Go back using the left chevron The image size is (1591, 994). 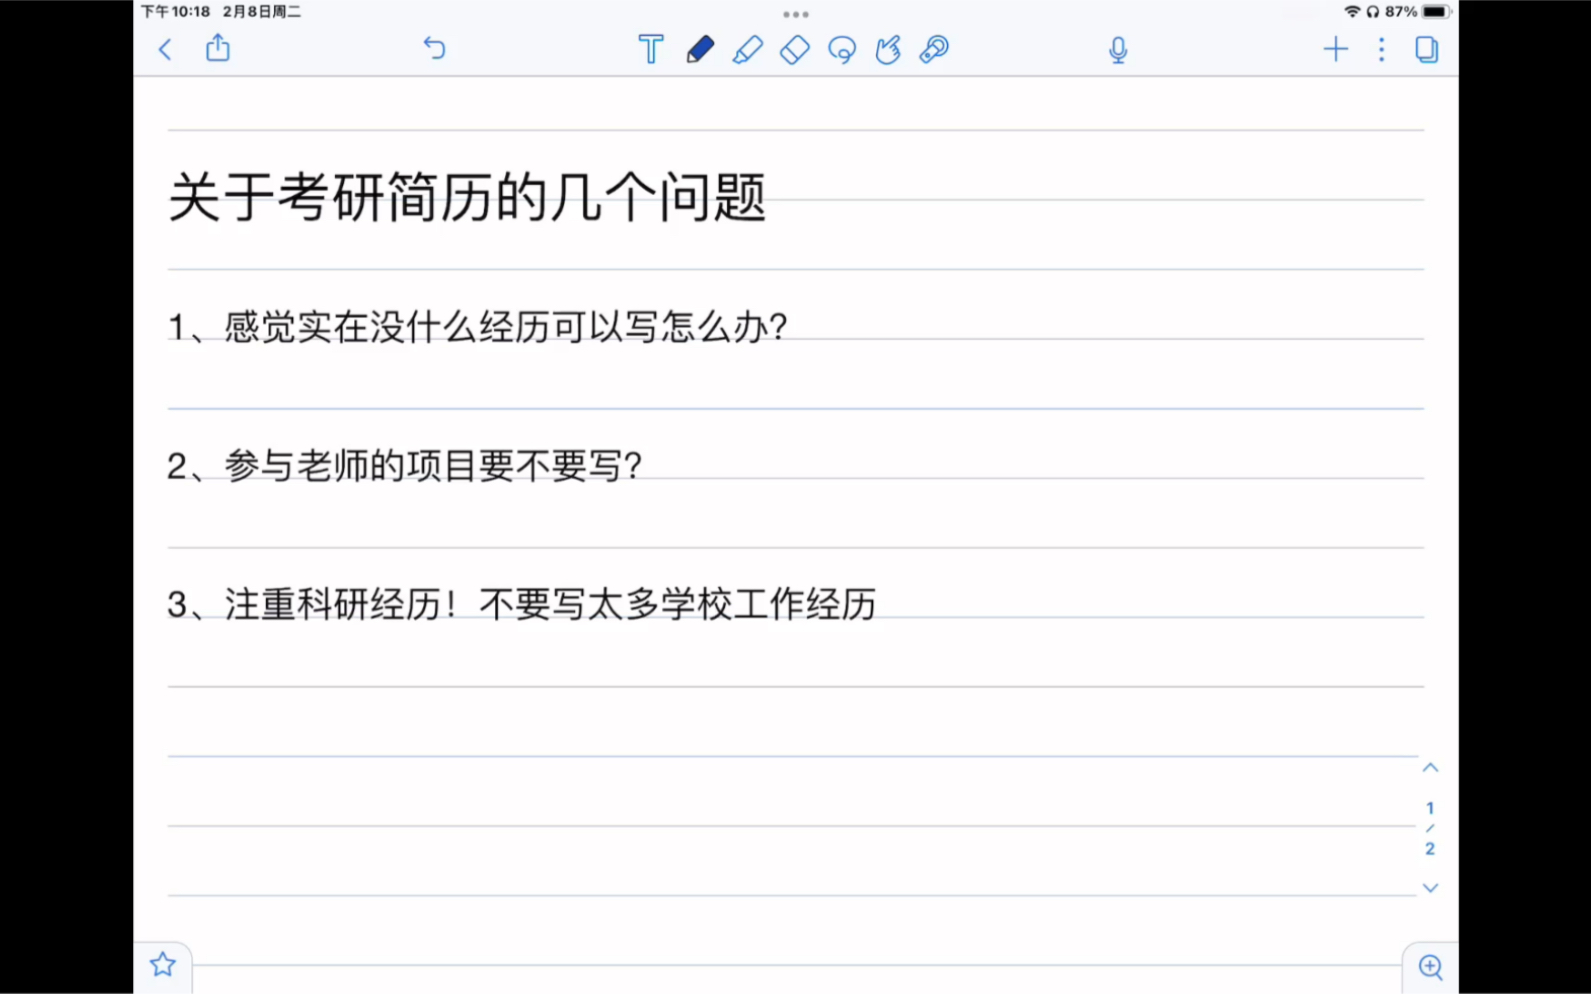point(166,49)
